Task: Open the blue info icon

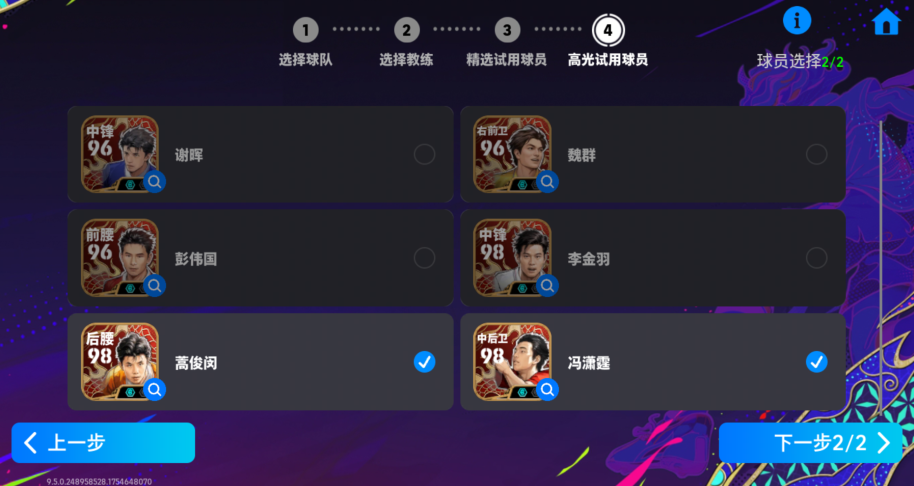Action: tap(797, 21)
